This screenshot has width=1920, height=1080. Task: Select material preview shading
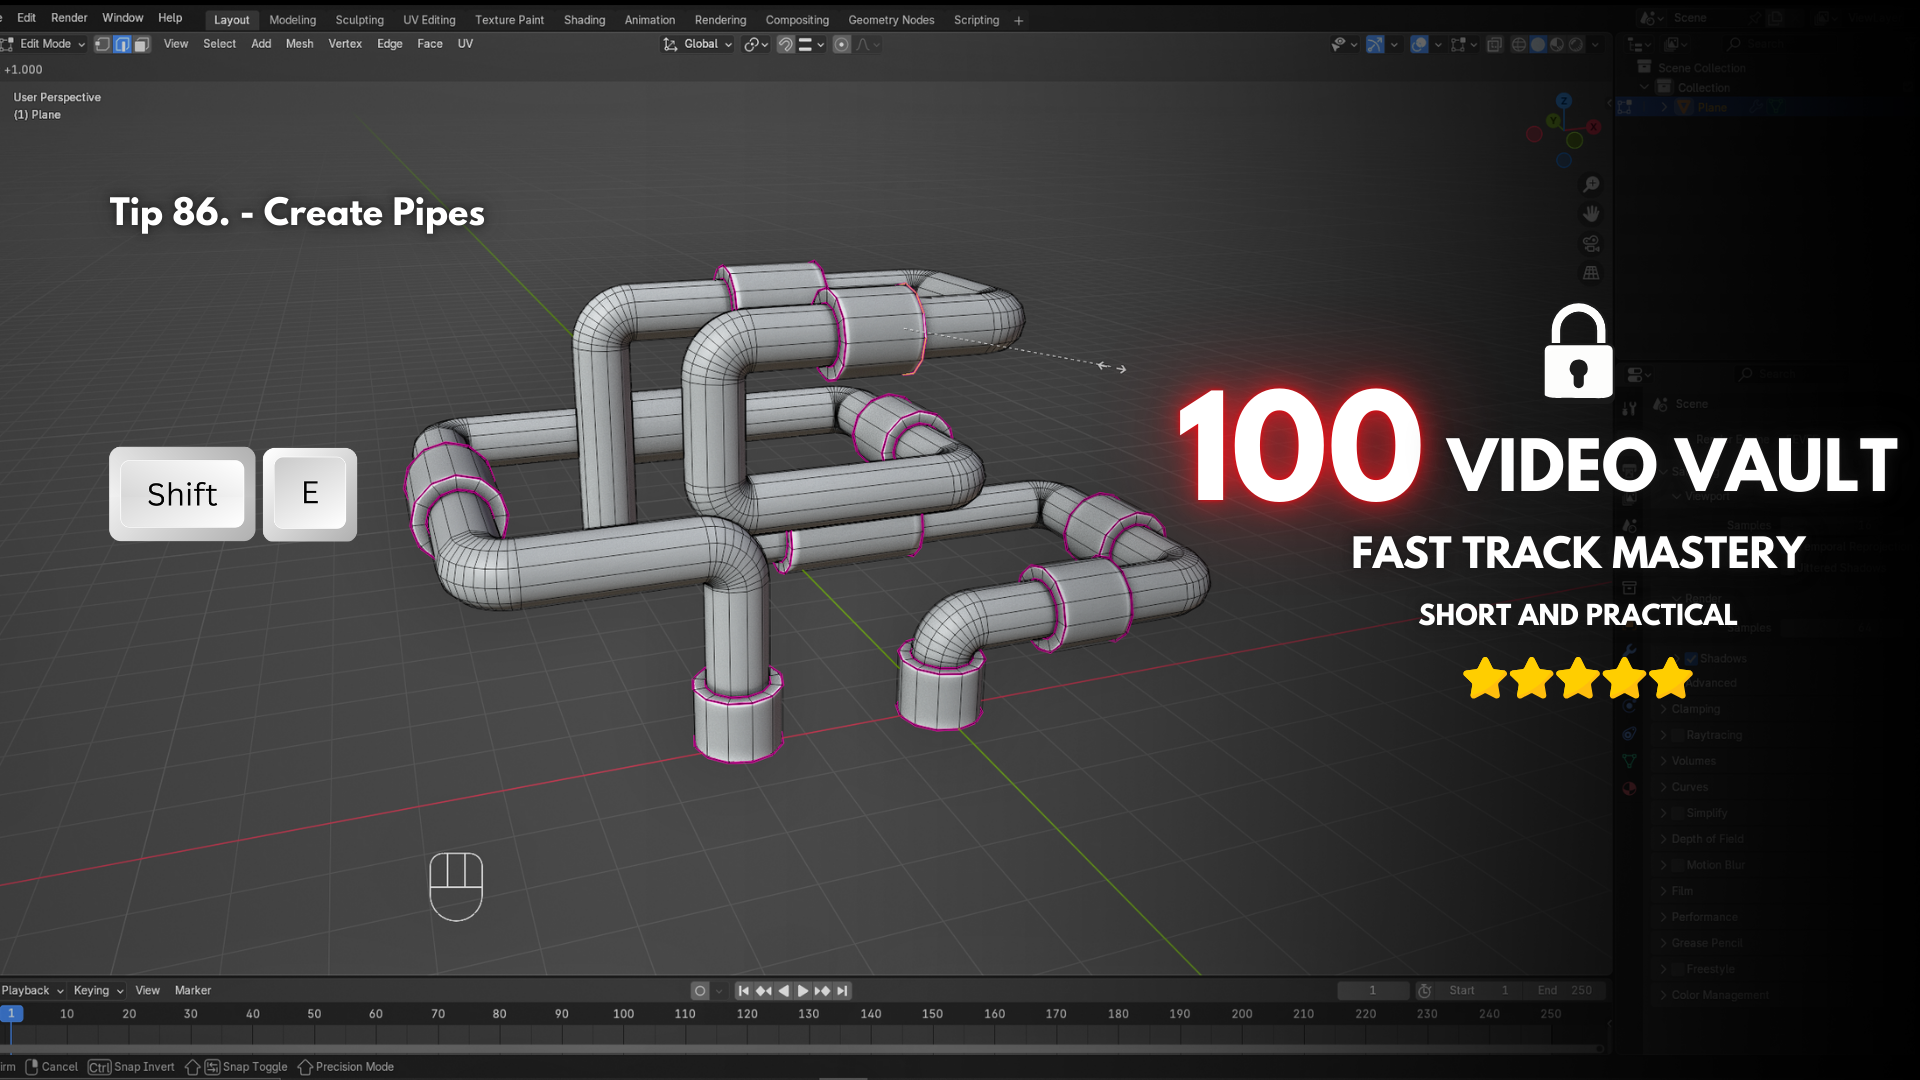click(1557, 44)
